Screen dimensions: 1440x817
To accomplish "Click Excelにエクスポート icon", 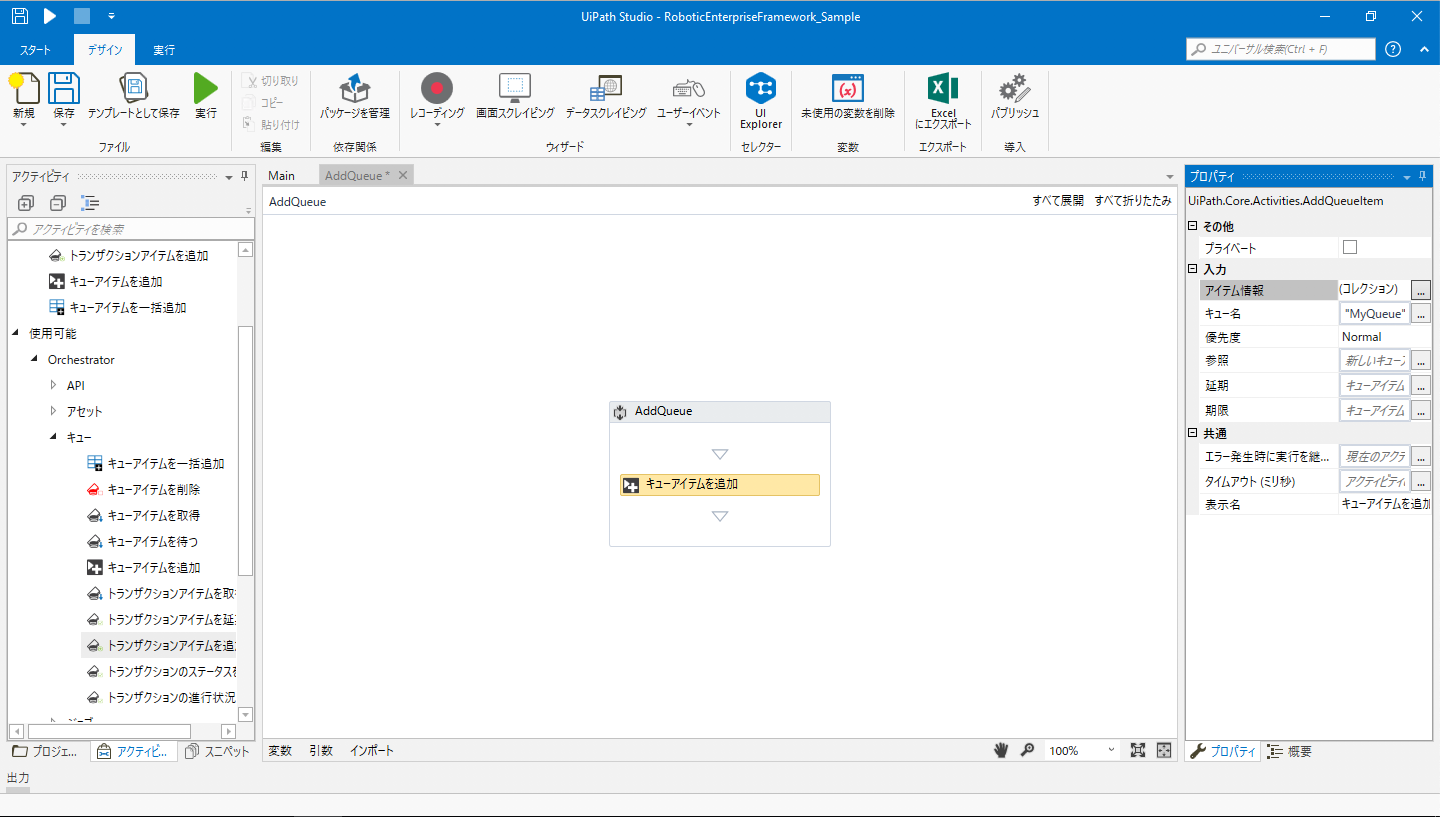I will 943,88.
